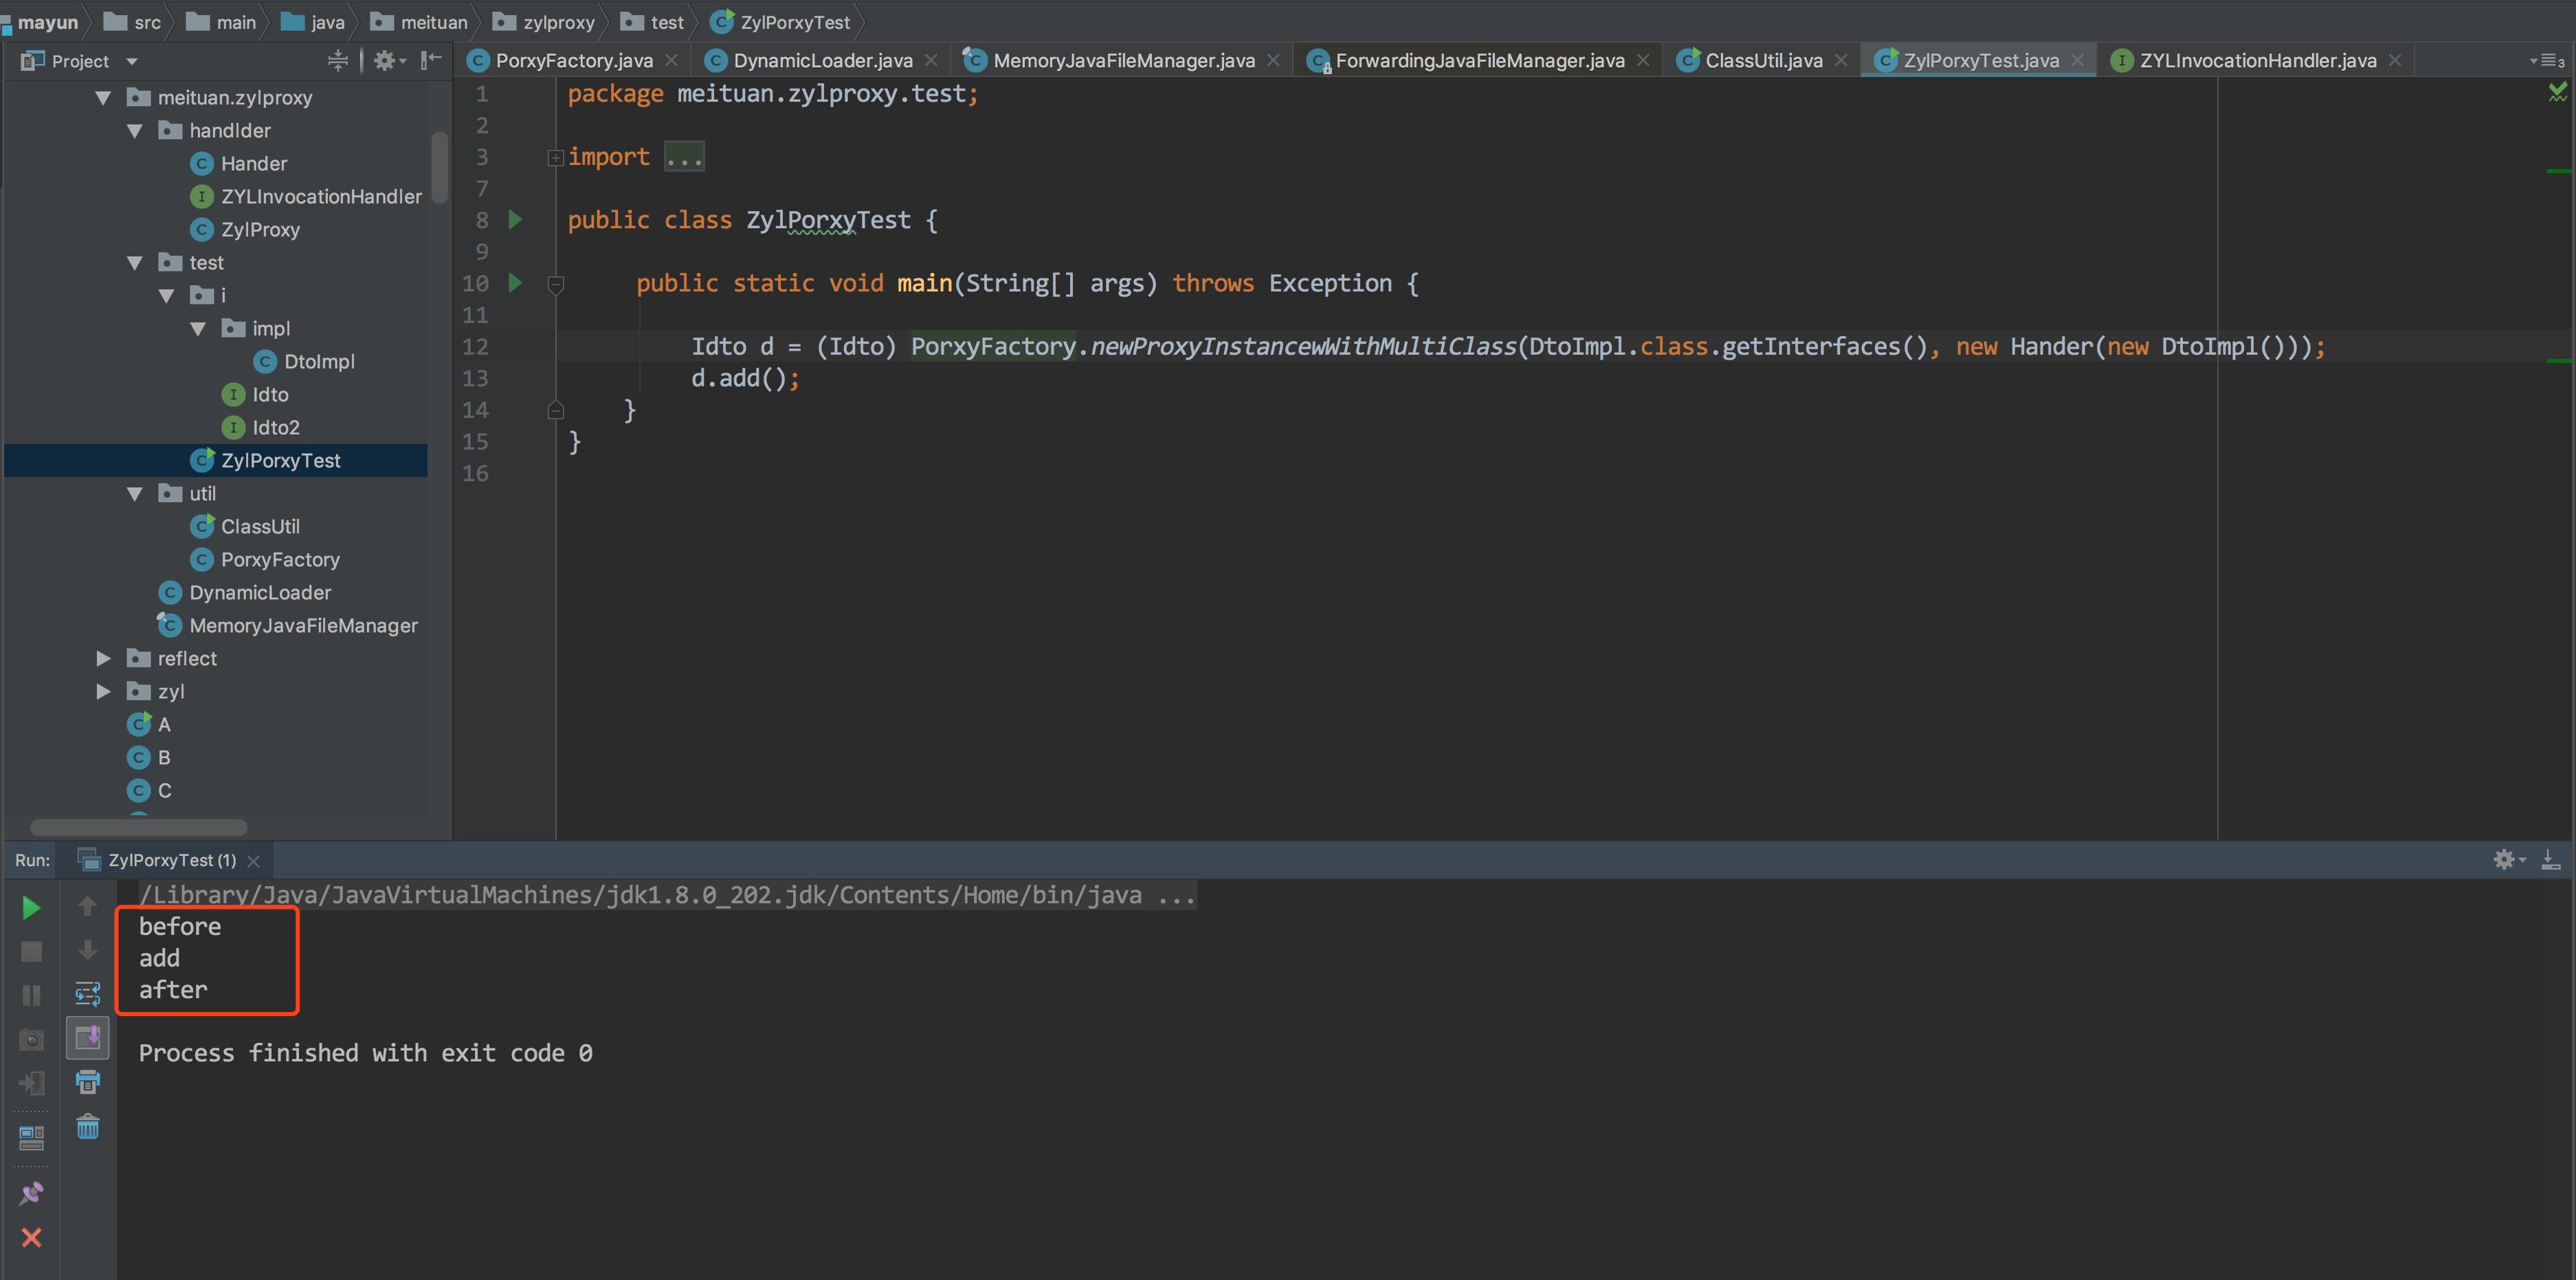
Task: Clear console with the trash icon
Action: (x=87, y=1127)
